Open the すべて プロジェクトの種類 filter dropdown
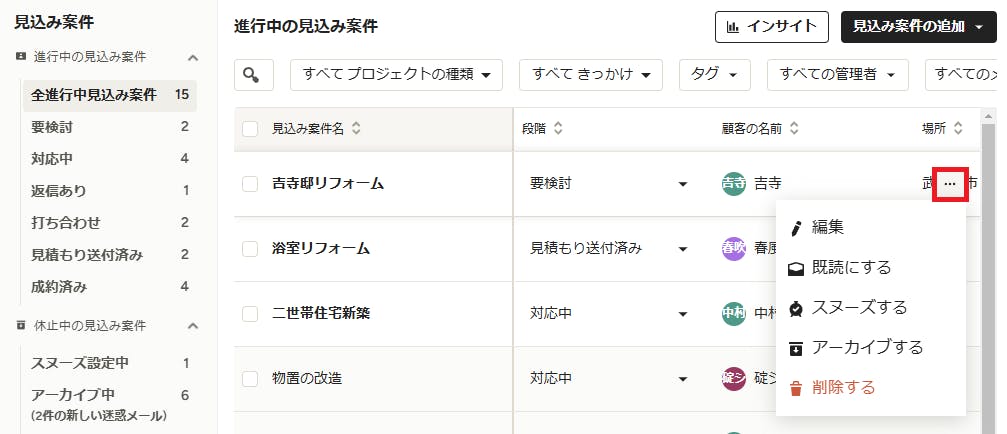The height and width of the screenshot is (434, 1007). (396, 74)
